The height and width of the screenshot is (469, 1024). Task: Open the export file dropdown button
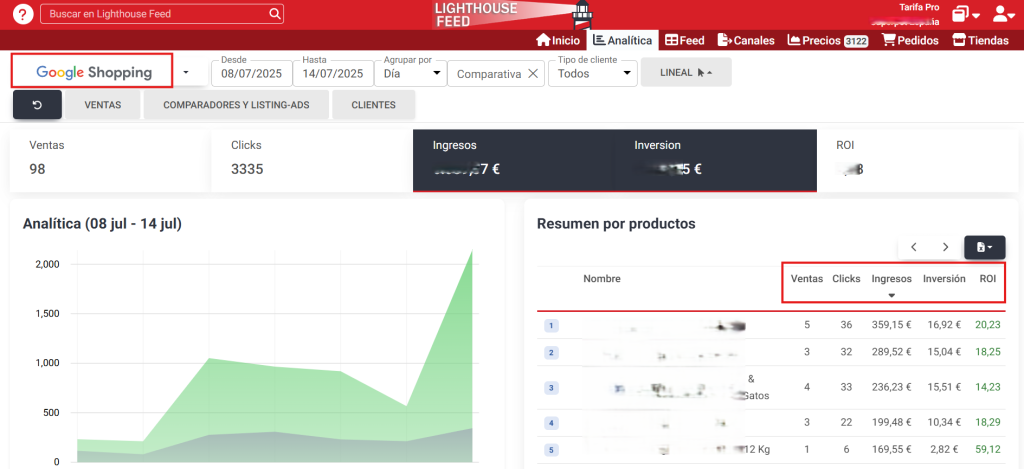[985, 247]
